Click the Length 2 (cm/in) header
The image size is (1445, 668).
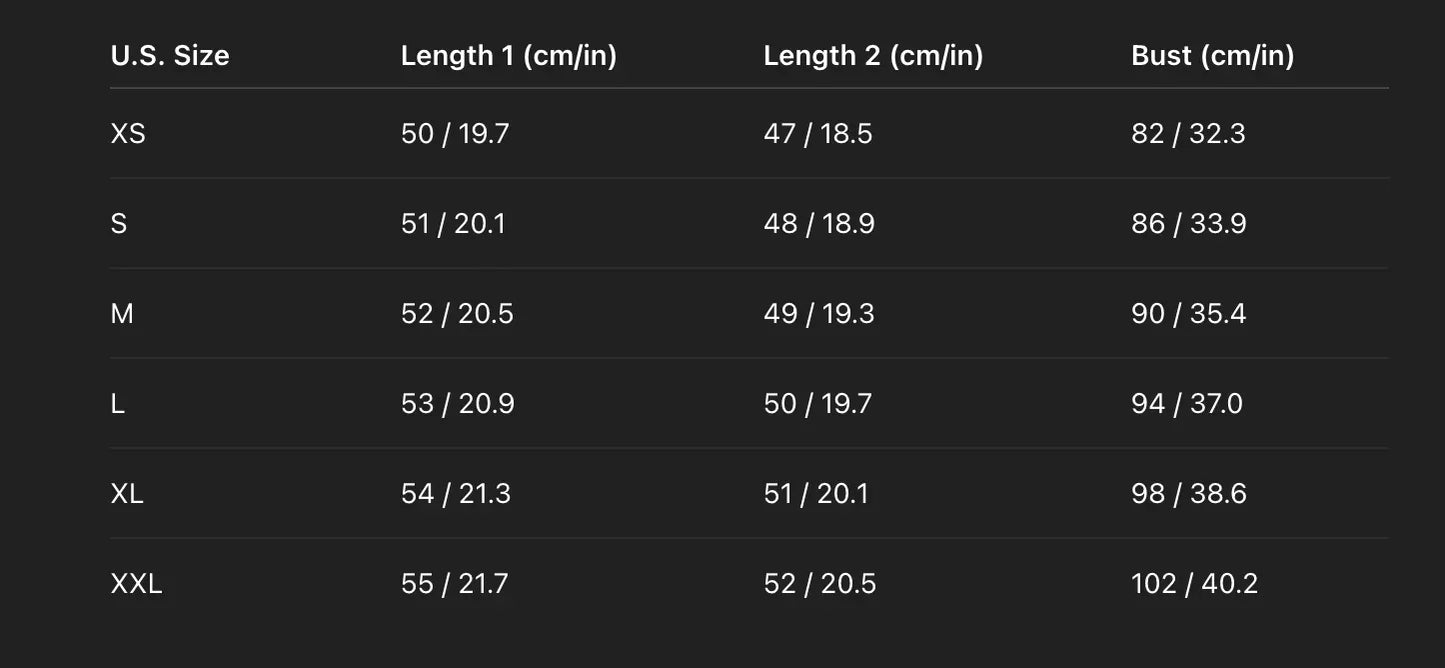click(x=873, y=55)
